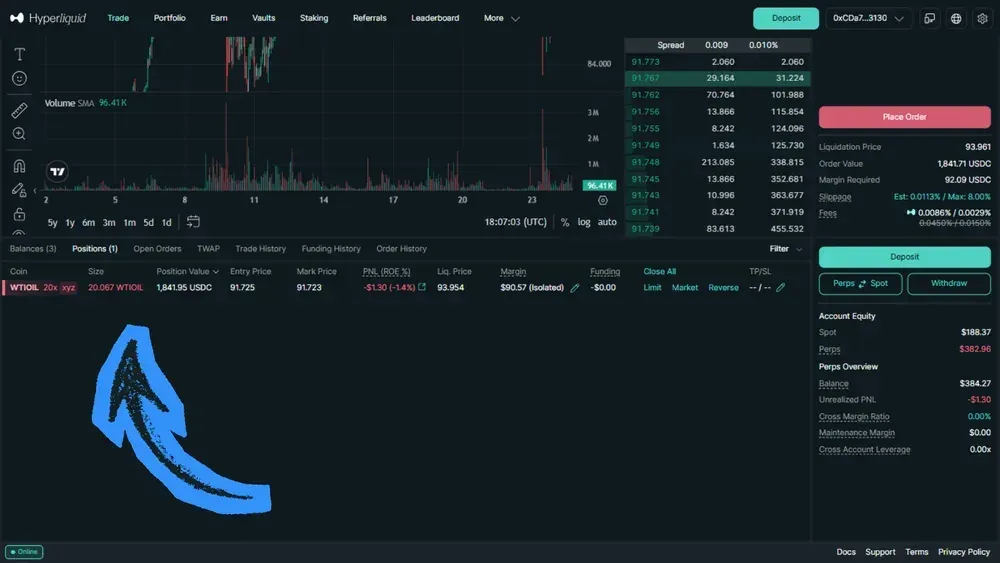Click Reverse position link
This screenshot has height=563, width=1000.
(723, 288)
